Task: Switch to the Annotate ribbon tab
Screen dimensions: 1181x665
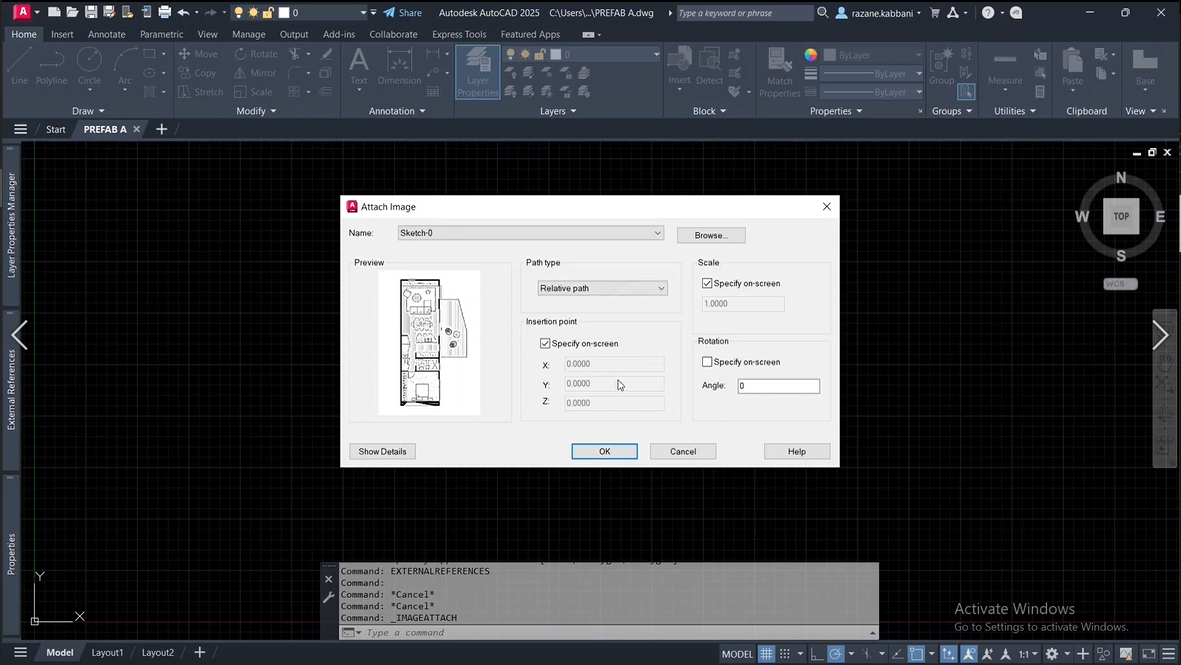Action: coord(106,34)
